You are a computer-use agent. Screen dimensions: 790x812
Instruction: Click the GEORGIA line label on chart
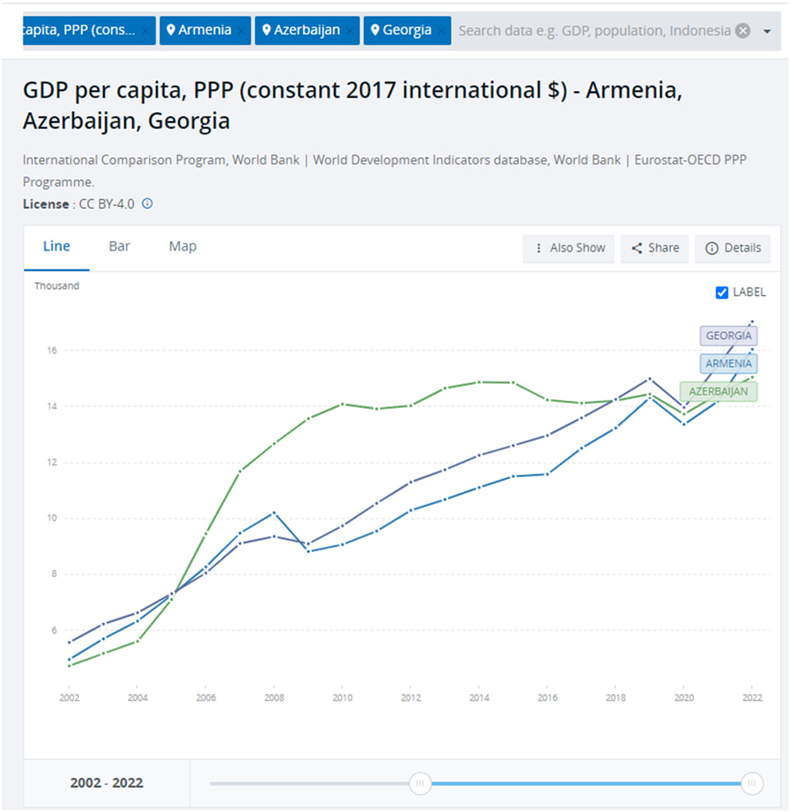pos(728,336)
